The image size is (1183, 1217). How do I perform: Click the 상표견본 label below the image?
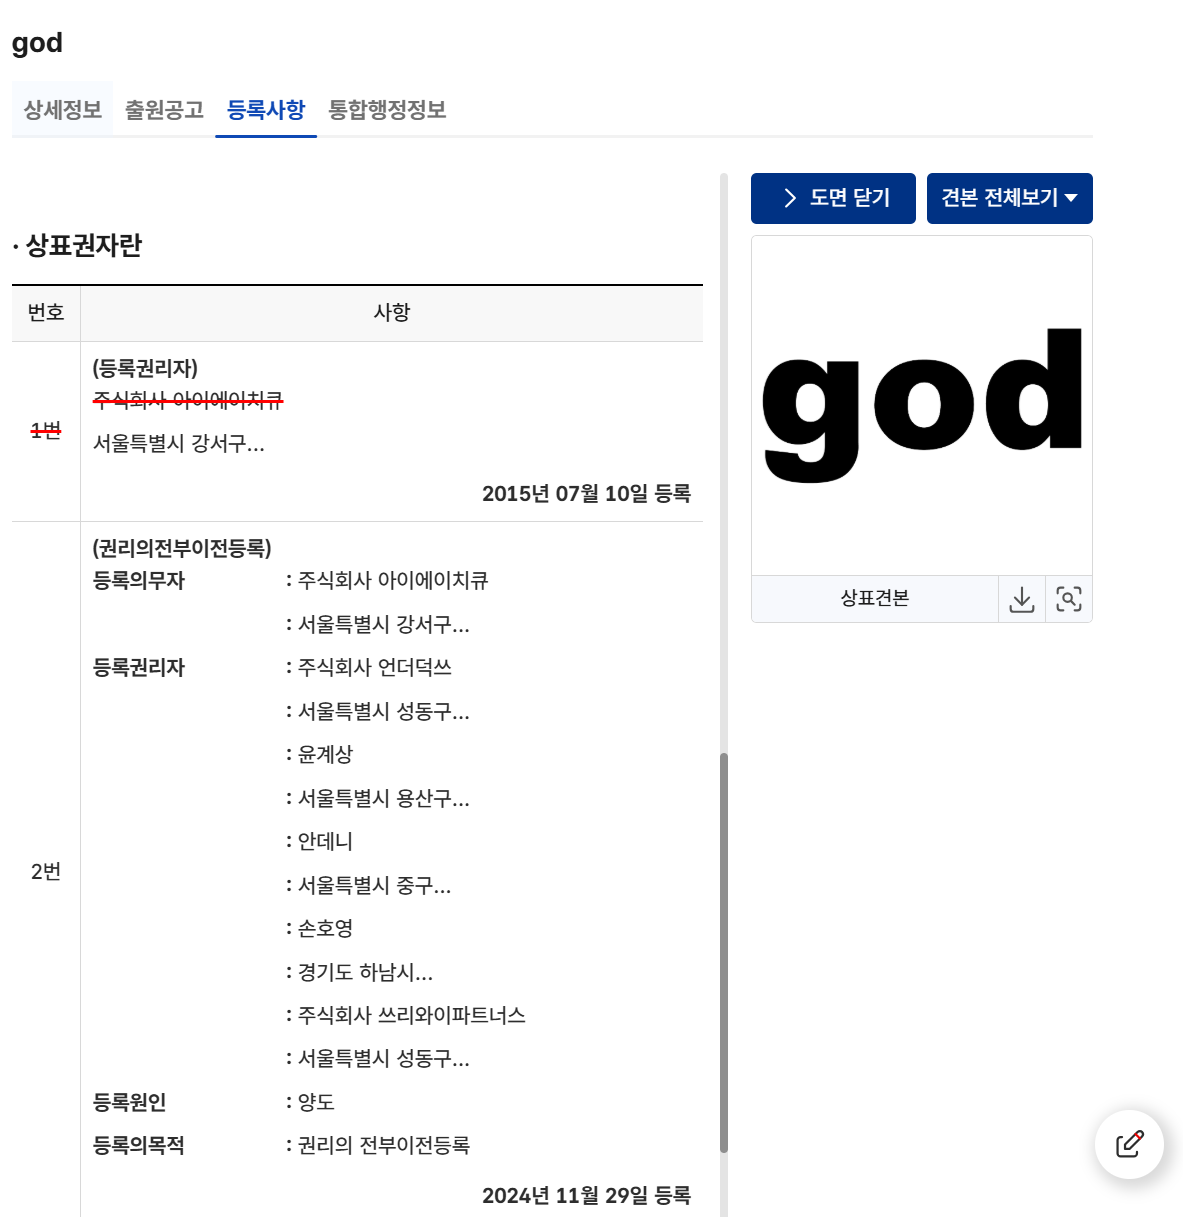click(874, 599)
